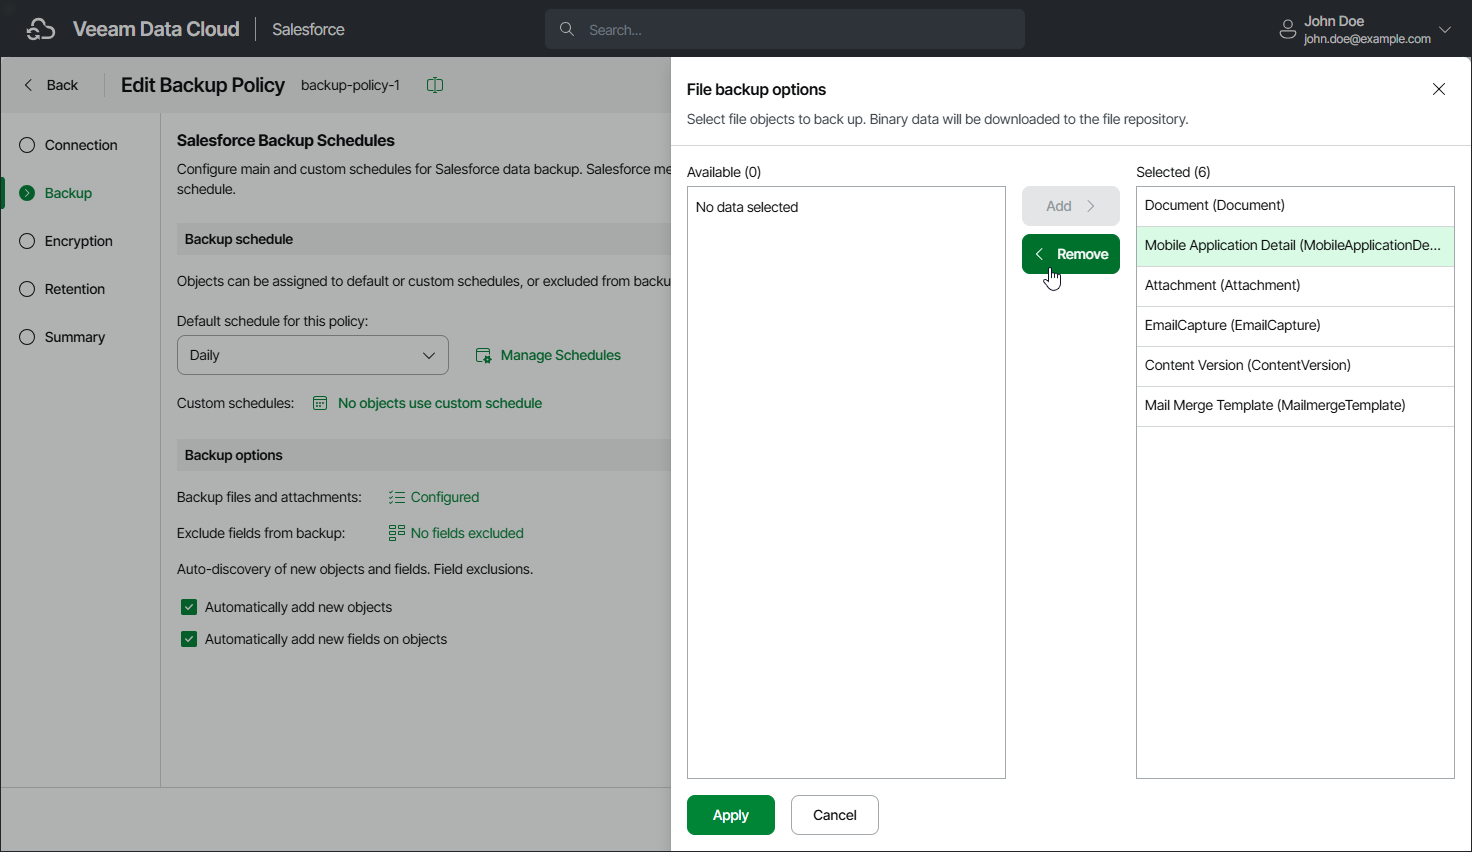Click the custom schedules calendar icon
Viewport: 1472px width, 852px height.
(x=320, y=403)
